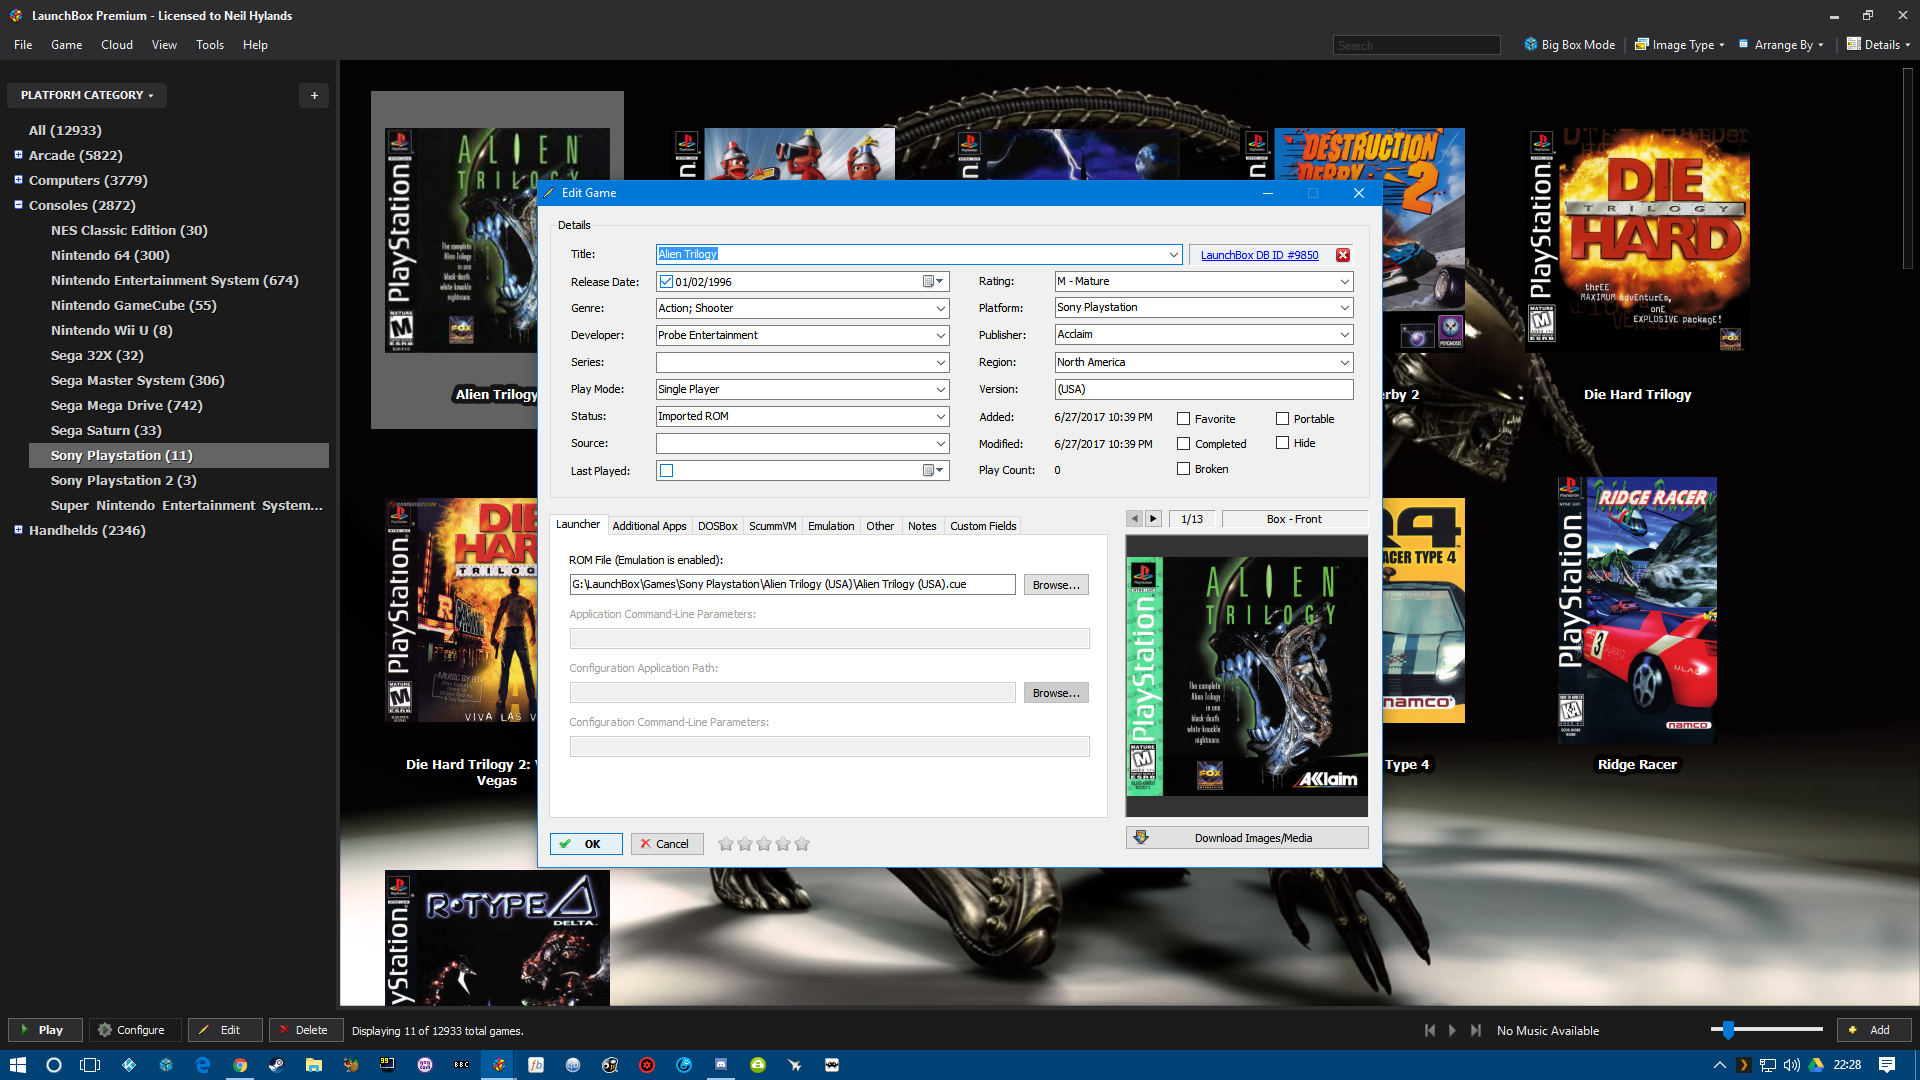Add platform category with plus button

pos(314,95)
